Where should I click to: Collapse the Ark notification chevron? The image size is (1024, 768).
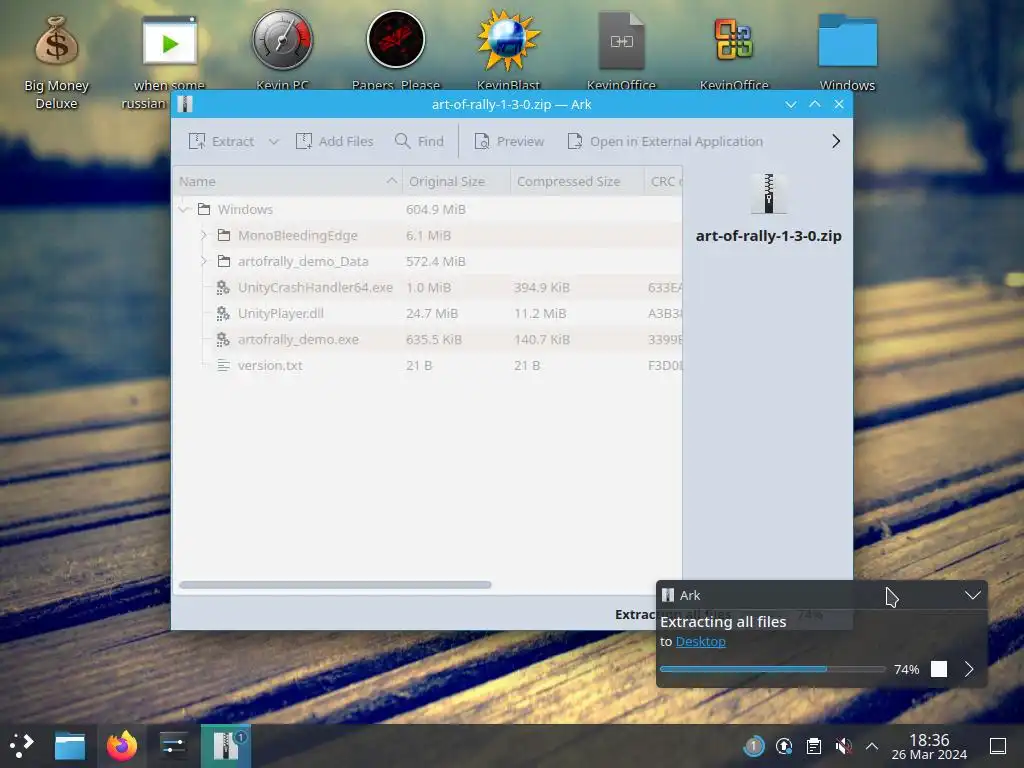973,595
